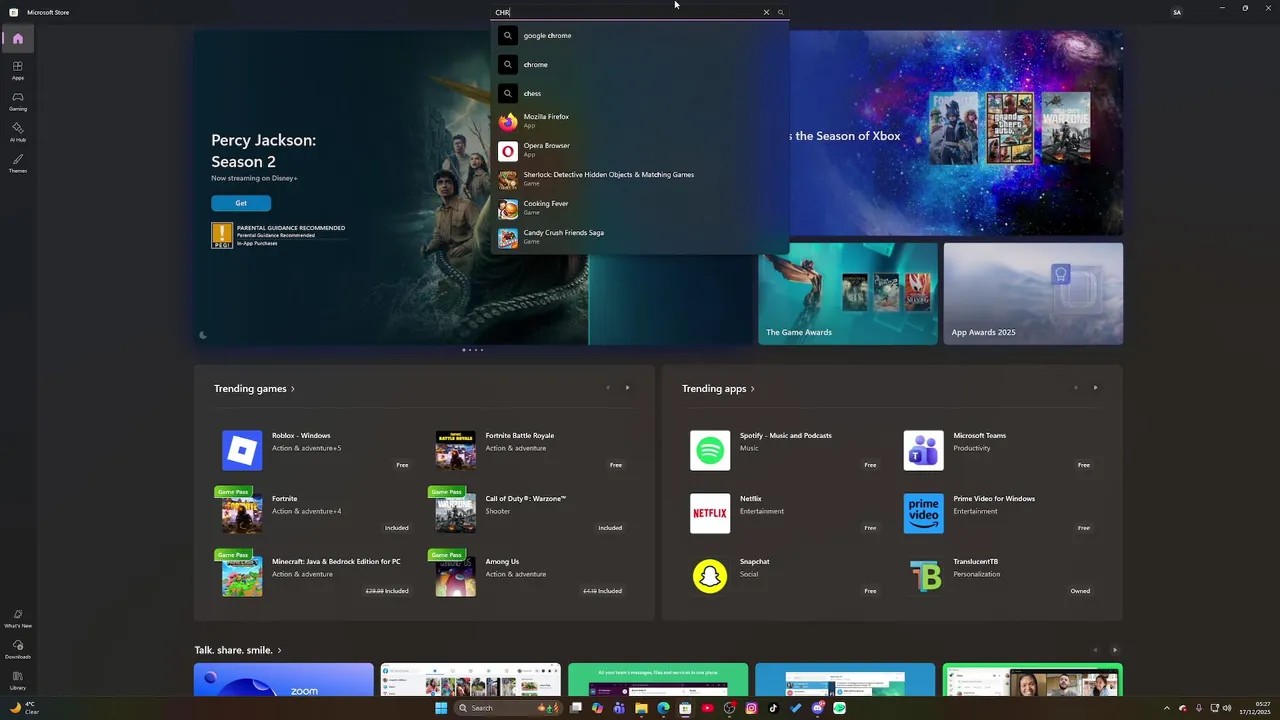This screenshot has width=1280, height=720.
Task: Choose the "chess" search suggestion
Action: point(640,93)
